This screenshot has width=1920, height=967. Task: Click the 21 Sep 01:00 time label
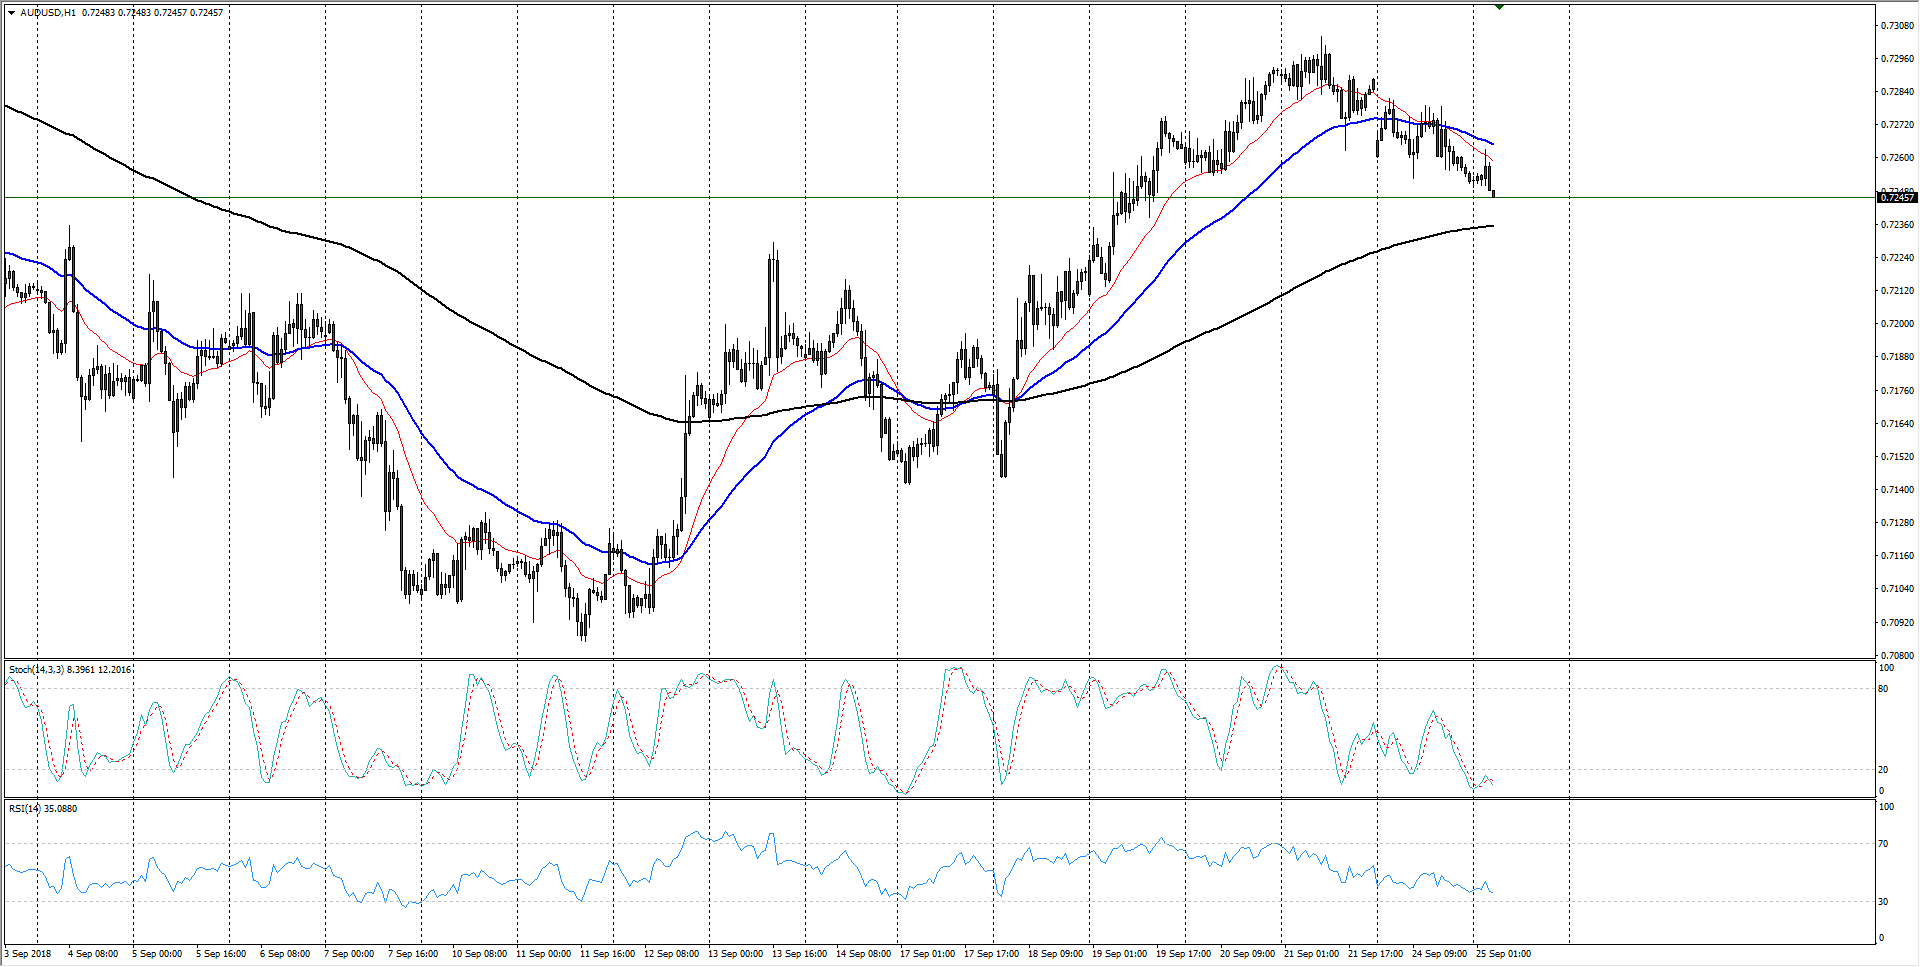coord(1311,954)
